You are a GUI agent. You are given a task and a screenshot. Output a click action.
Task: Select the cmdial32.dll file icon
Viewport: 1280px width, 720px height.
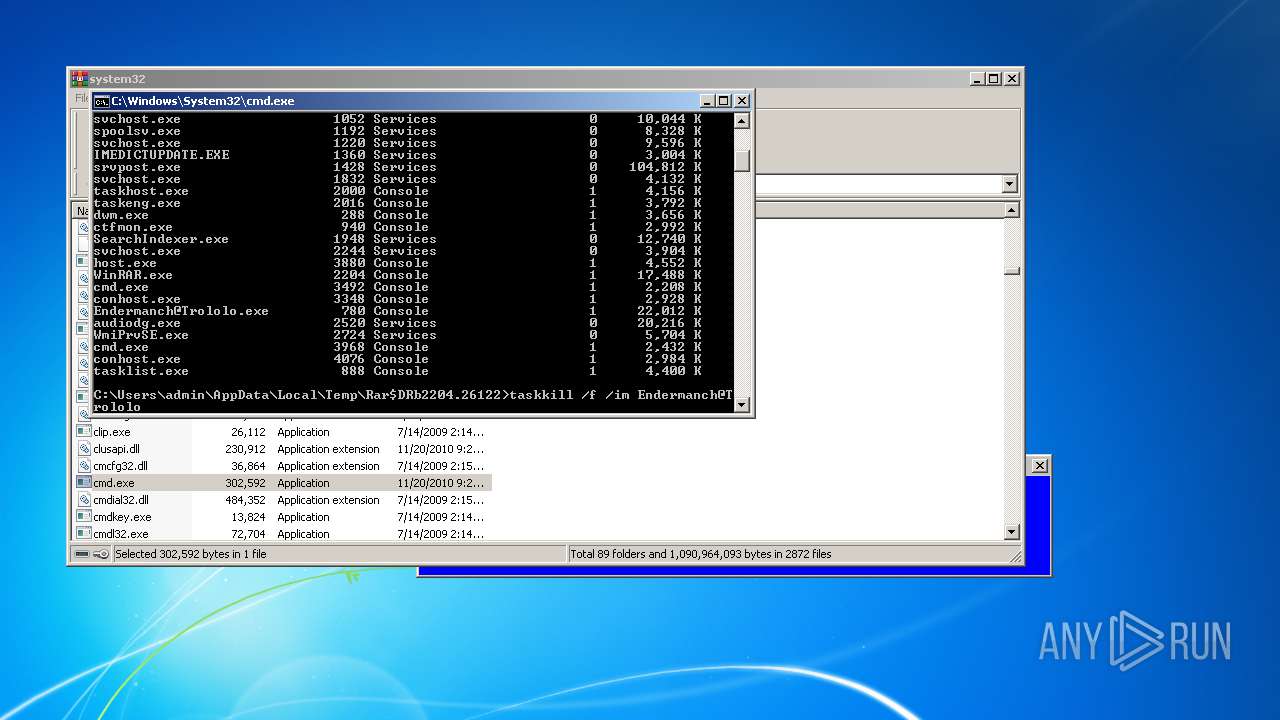84,500
